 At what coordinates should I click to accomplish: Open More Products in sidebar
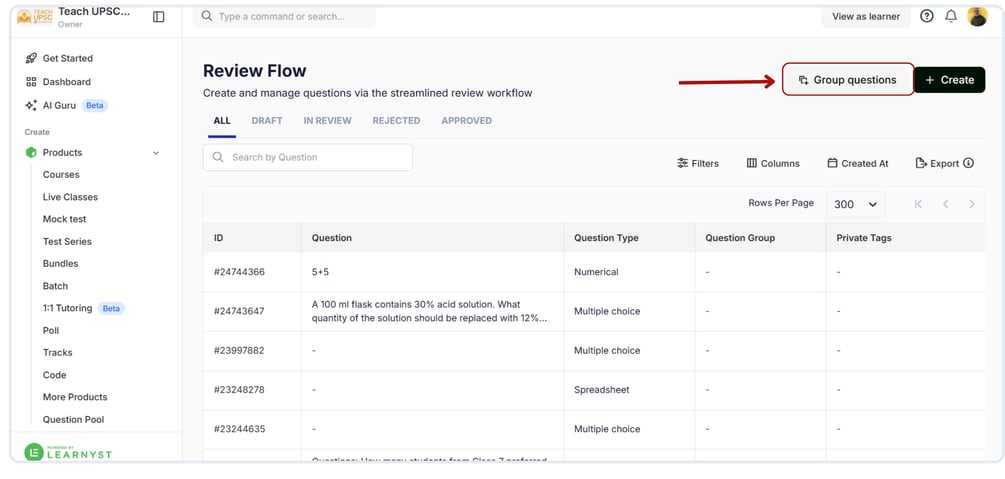pos(75,397)
